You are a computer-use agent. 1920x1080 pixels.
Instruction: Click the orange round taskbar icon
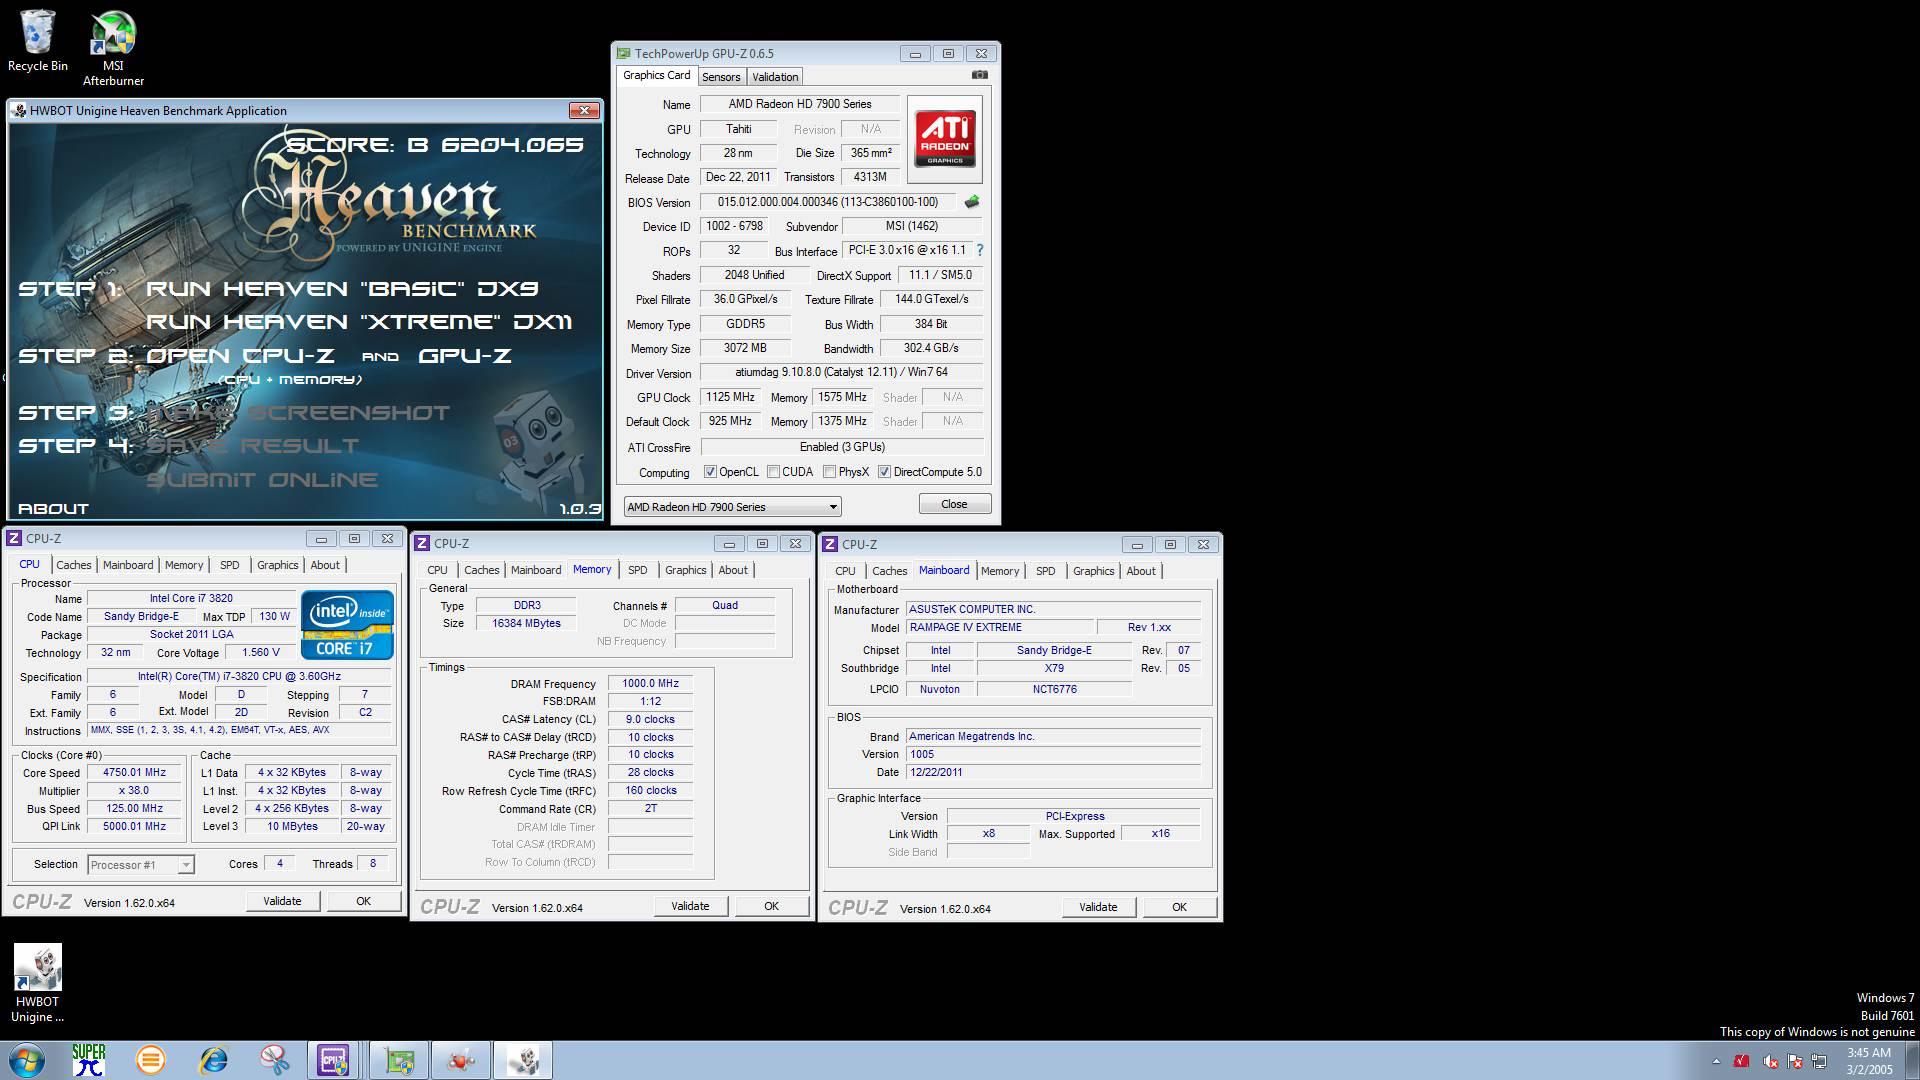click(x=151, y=1060)
